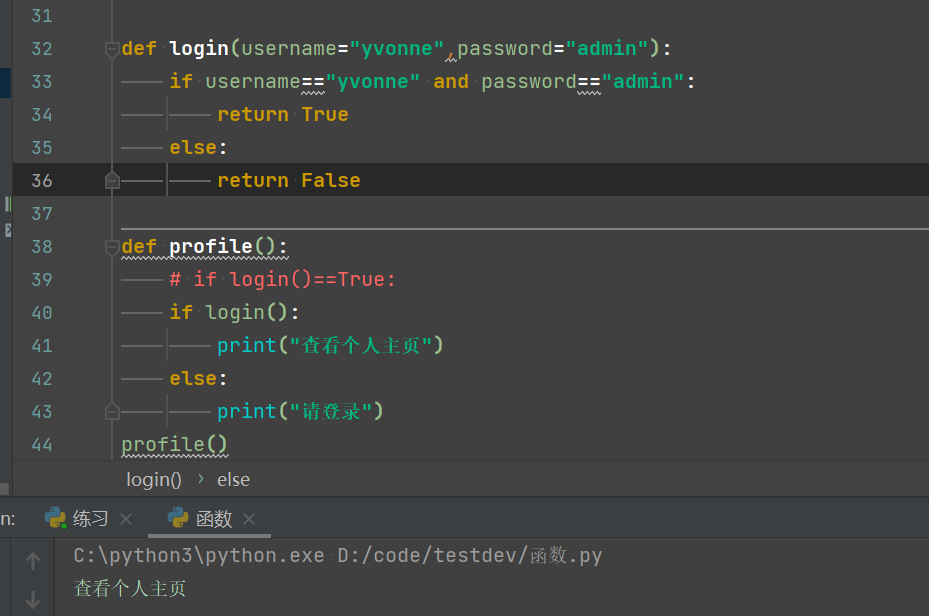Image resolution: width=929 pixels, height=616 pixels.
Task: Click the breadcrumb chevron between login() and else
Action: (x=200, y=480)
